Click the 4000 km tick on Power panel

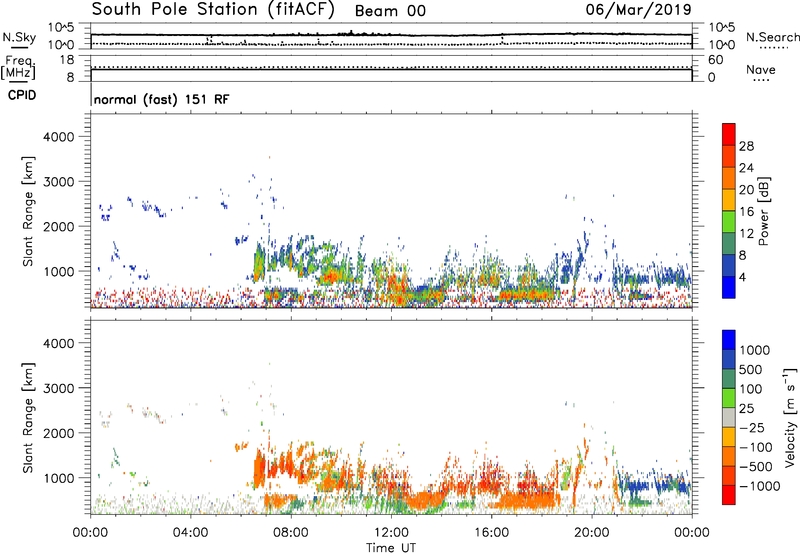pyautogui.click(x=59, y=137)
